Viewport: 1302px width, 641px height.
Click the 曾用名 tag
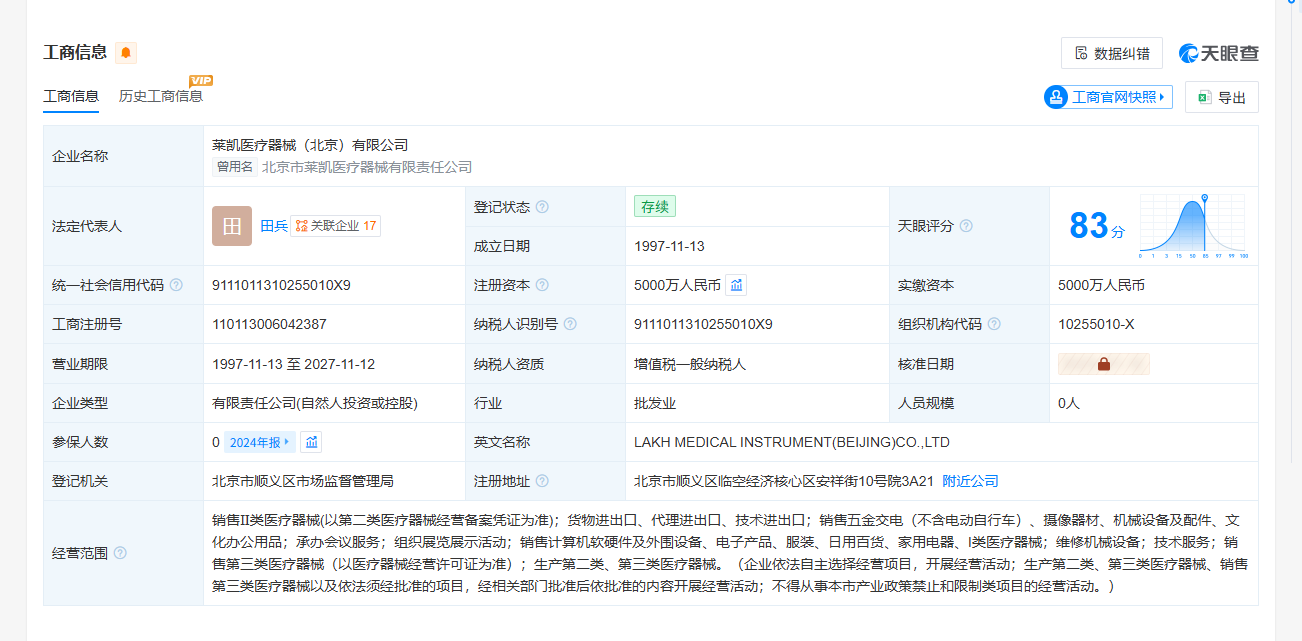pyautogui.click(x=234, y=167)
